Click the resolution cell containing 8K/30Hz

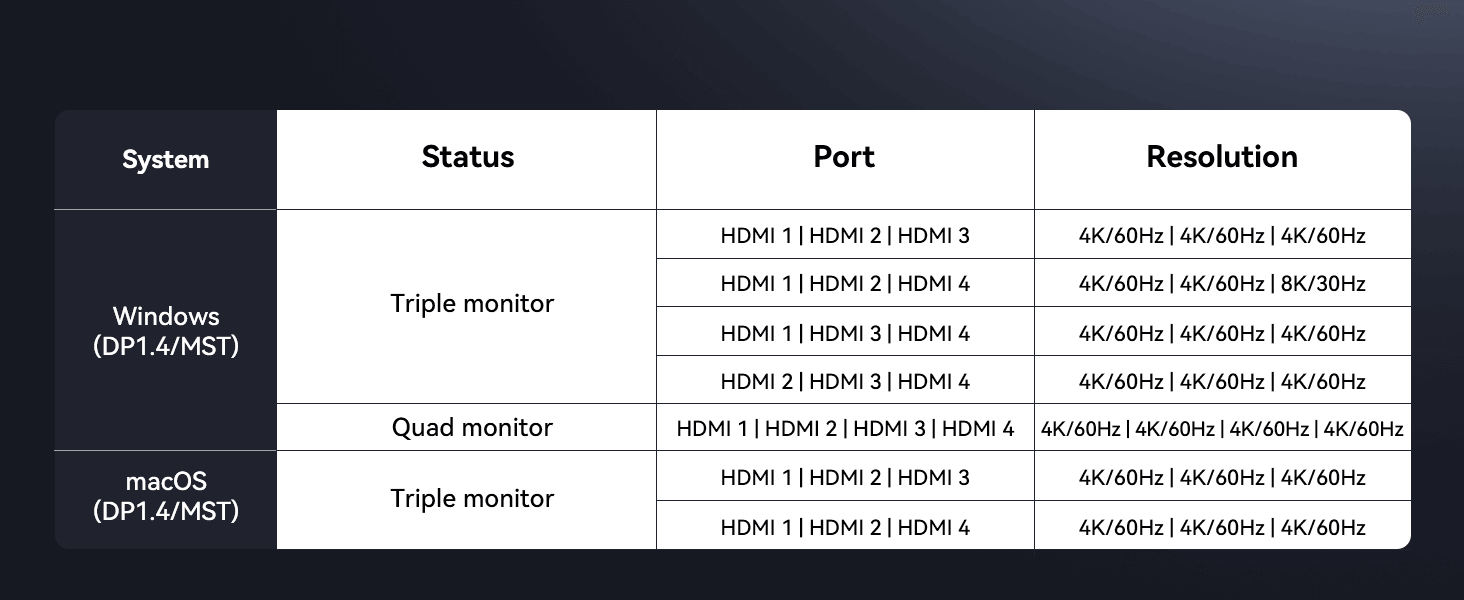point(1222,284)
